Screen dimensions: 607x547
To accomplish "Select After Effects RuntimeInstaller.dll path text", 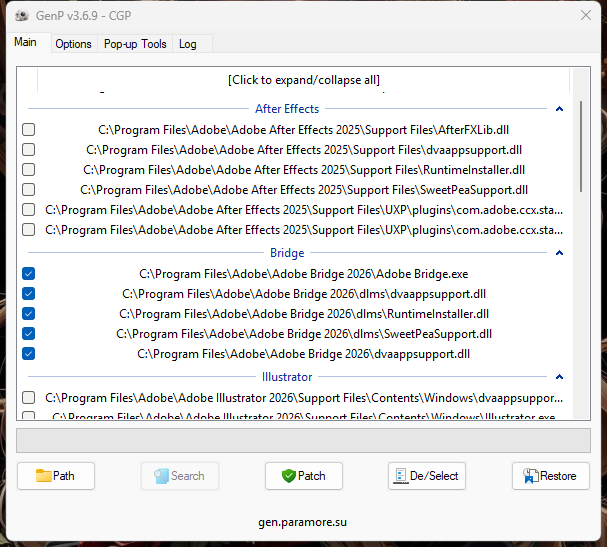I will click(304, 170).
